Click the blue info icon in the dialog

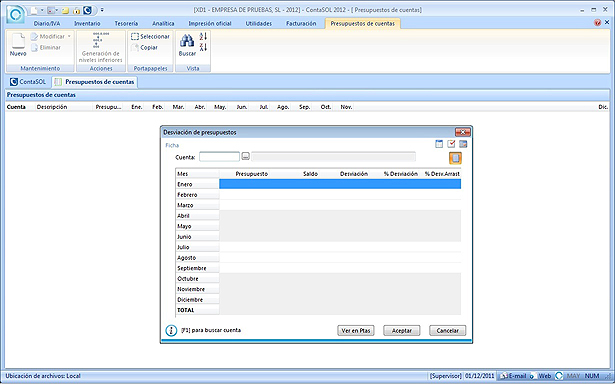click(171, 331)
